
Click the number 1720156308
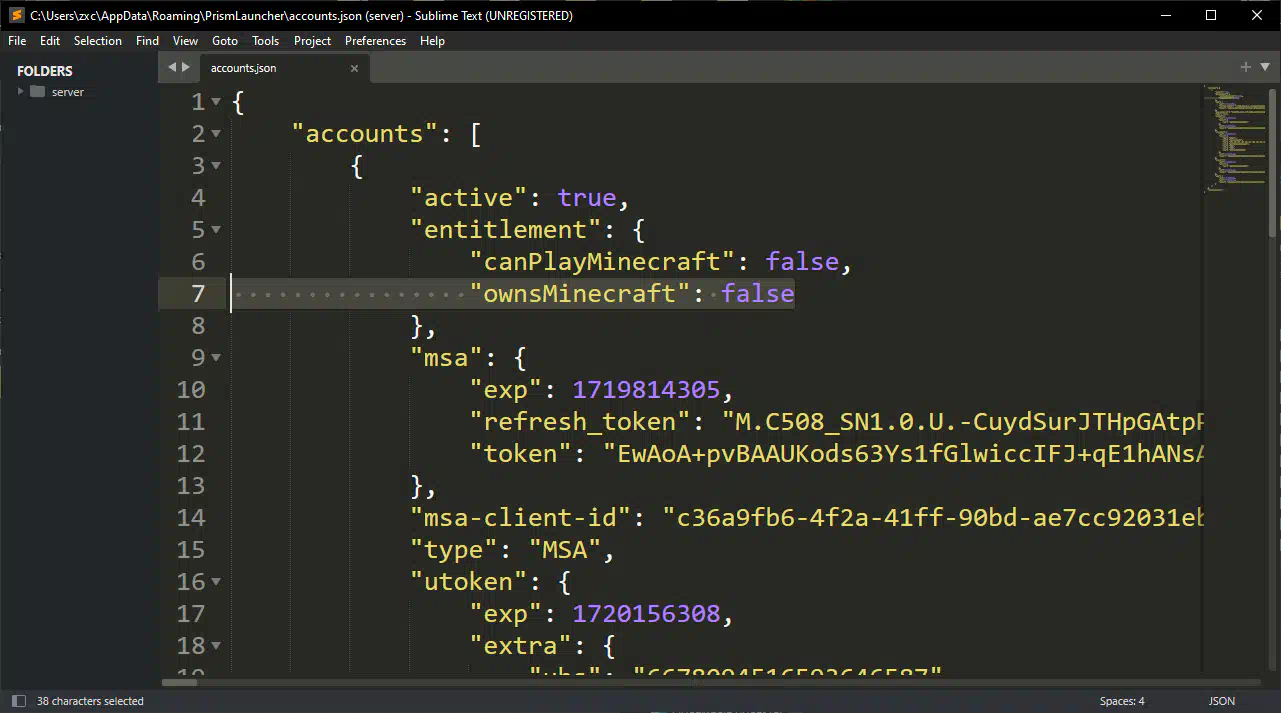coord(646,614)
